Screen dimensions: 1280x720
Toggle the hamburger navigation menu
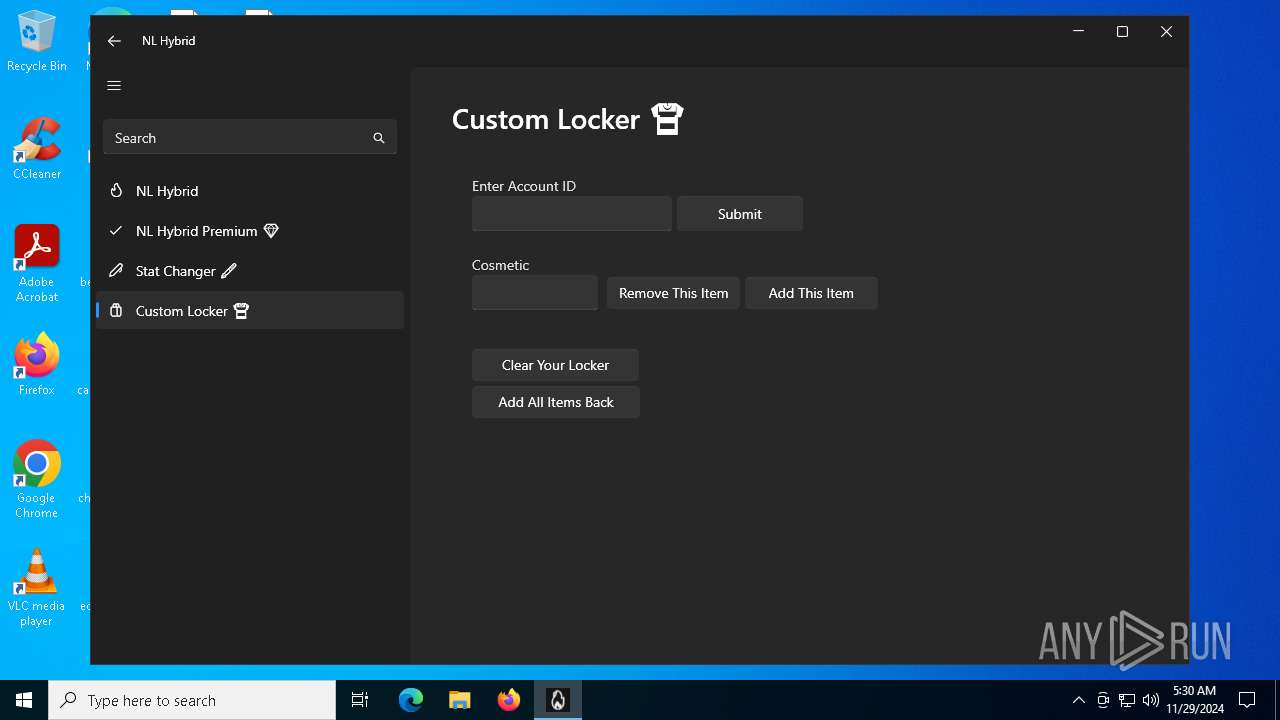click(114, 86)
